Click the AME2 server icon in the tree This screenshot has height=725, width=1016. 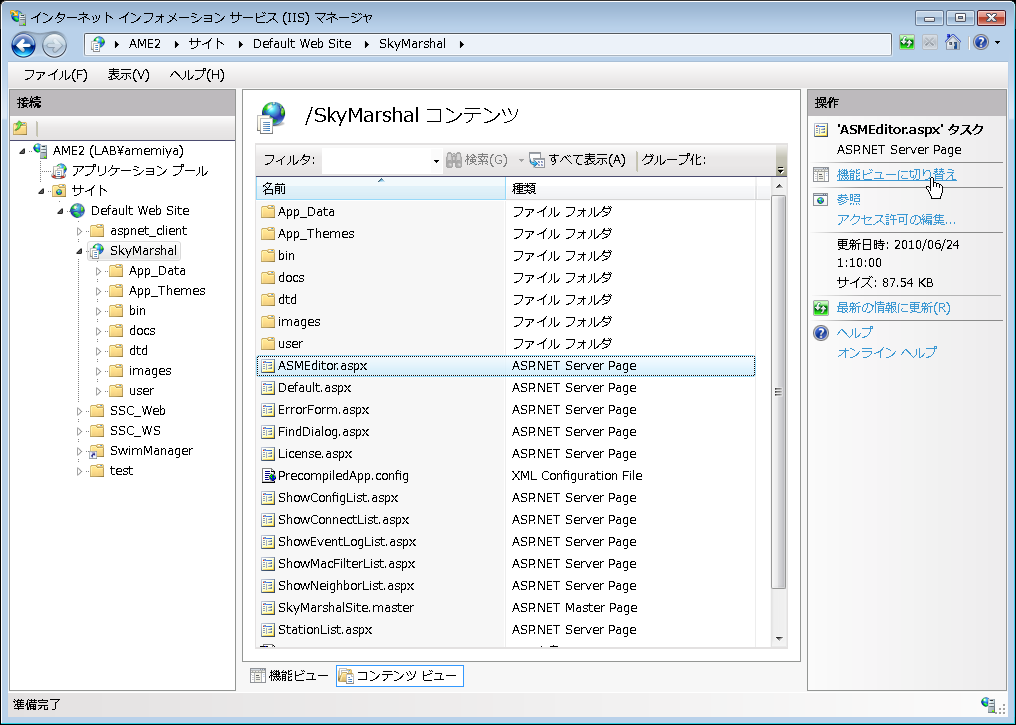[40, 150]
